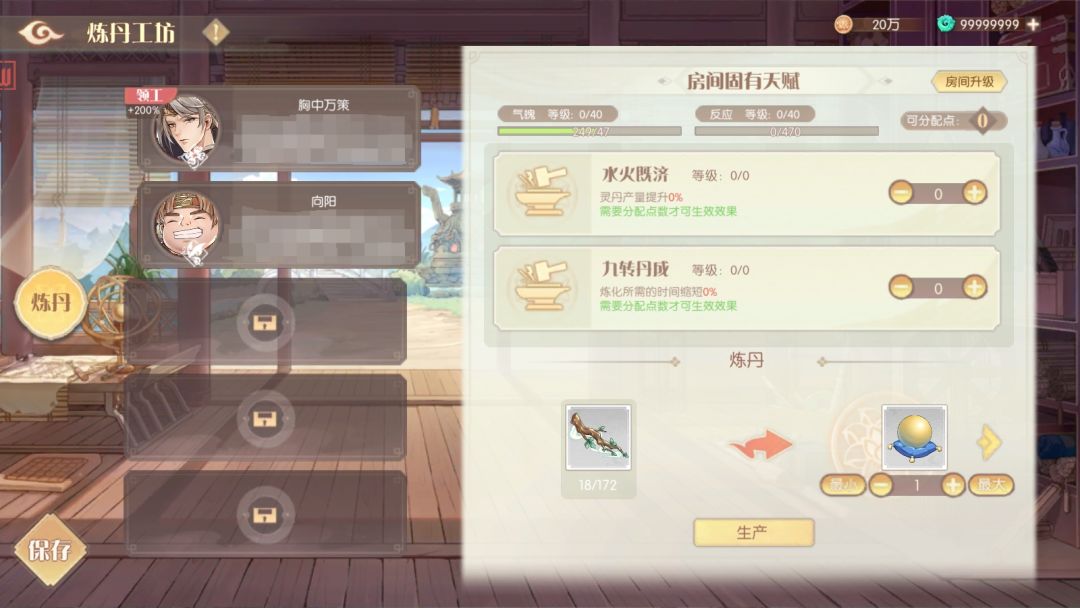Viewport: 1080px width, 608px height.
Task: Click the bottom empty worker slot icon
Action: (x=264, y=514)
